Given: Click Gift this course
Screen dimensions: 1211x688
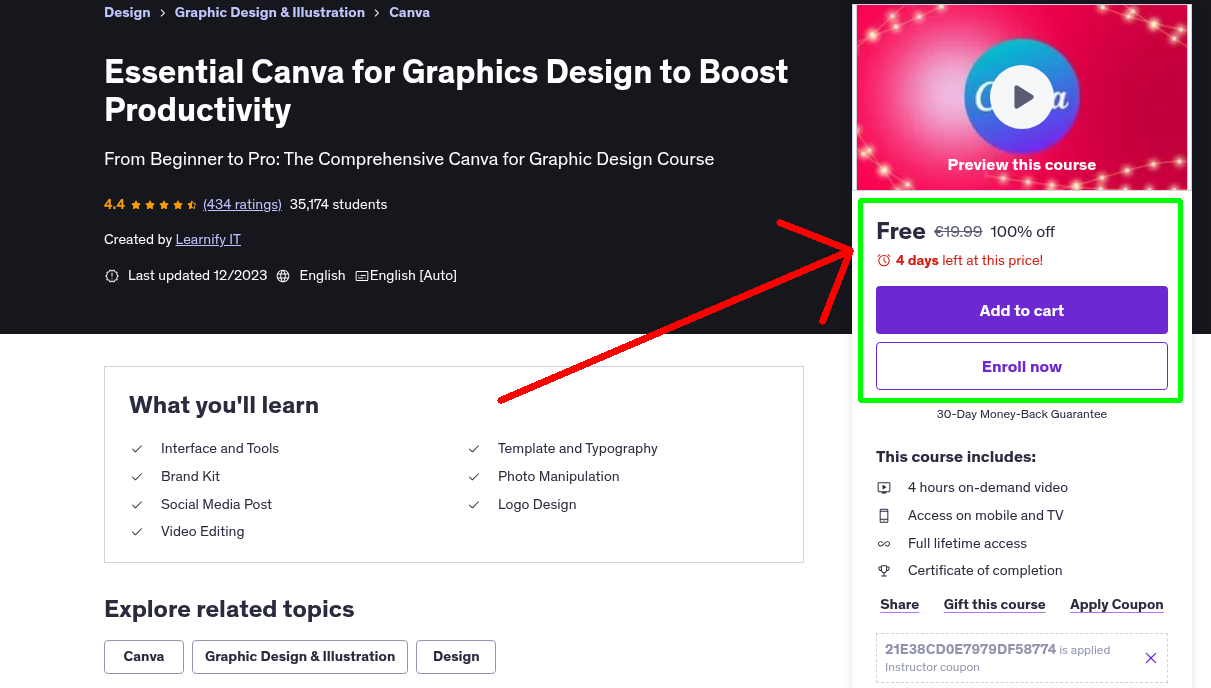Looking at the screenshot, I should tap(995, 605).
